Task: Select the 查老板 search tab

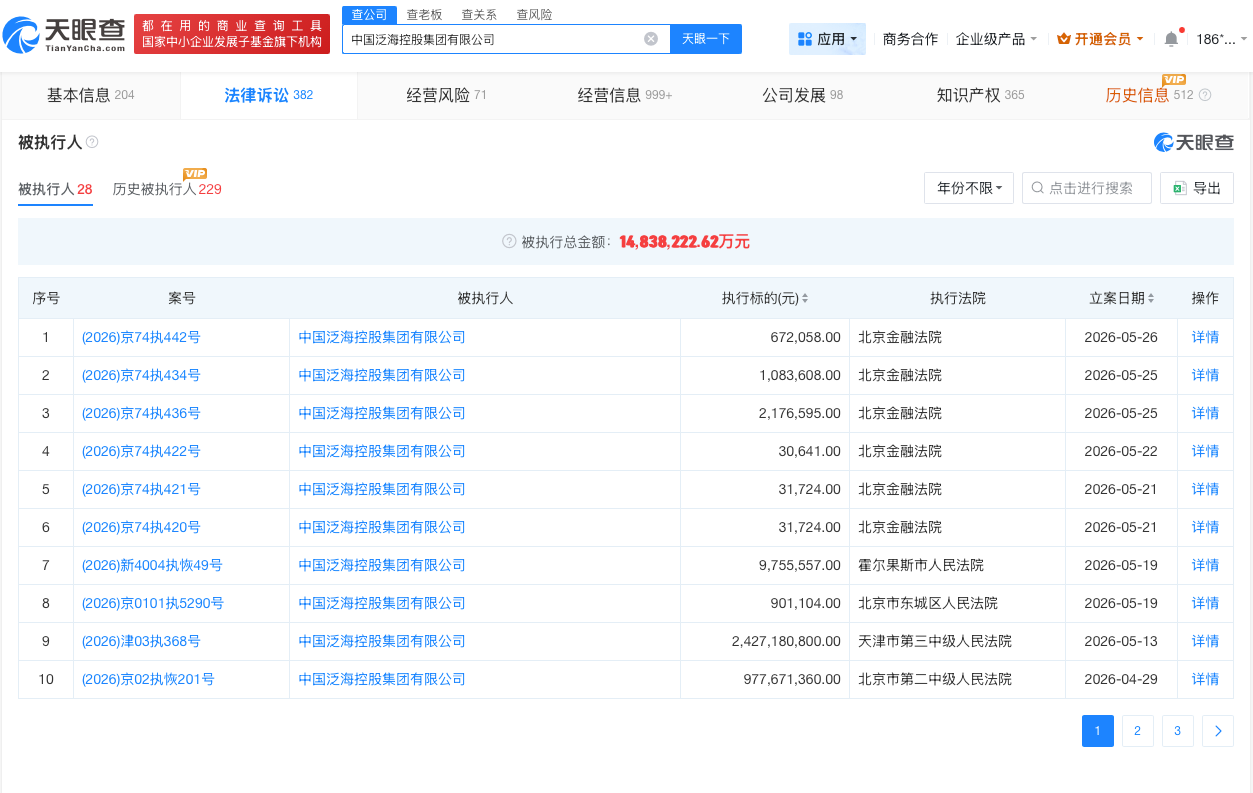Action: pos(424,15)
